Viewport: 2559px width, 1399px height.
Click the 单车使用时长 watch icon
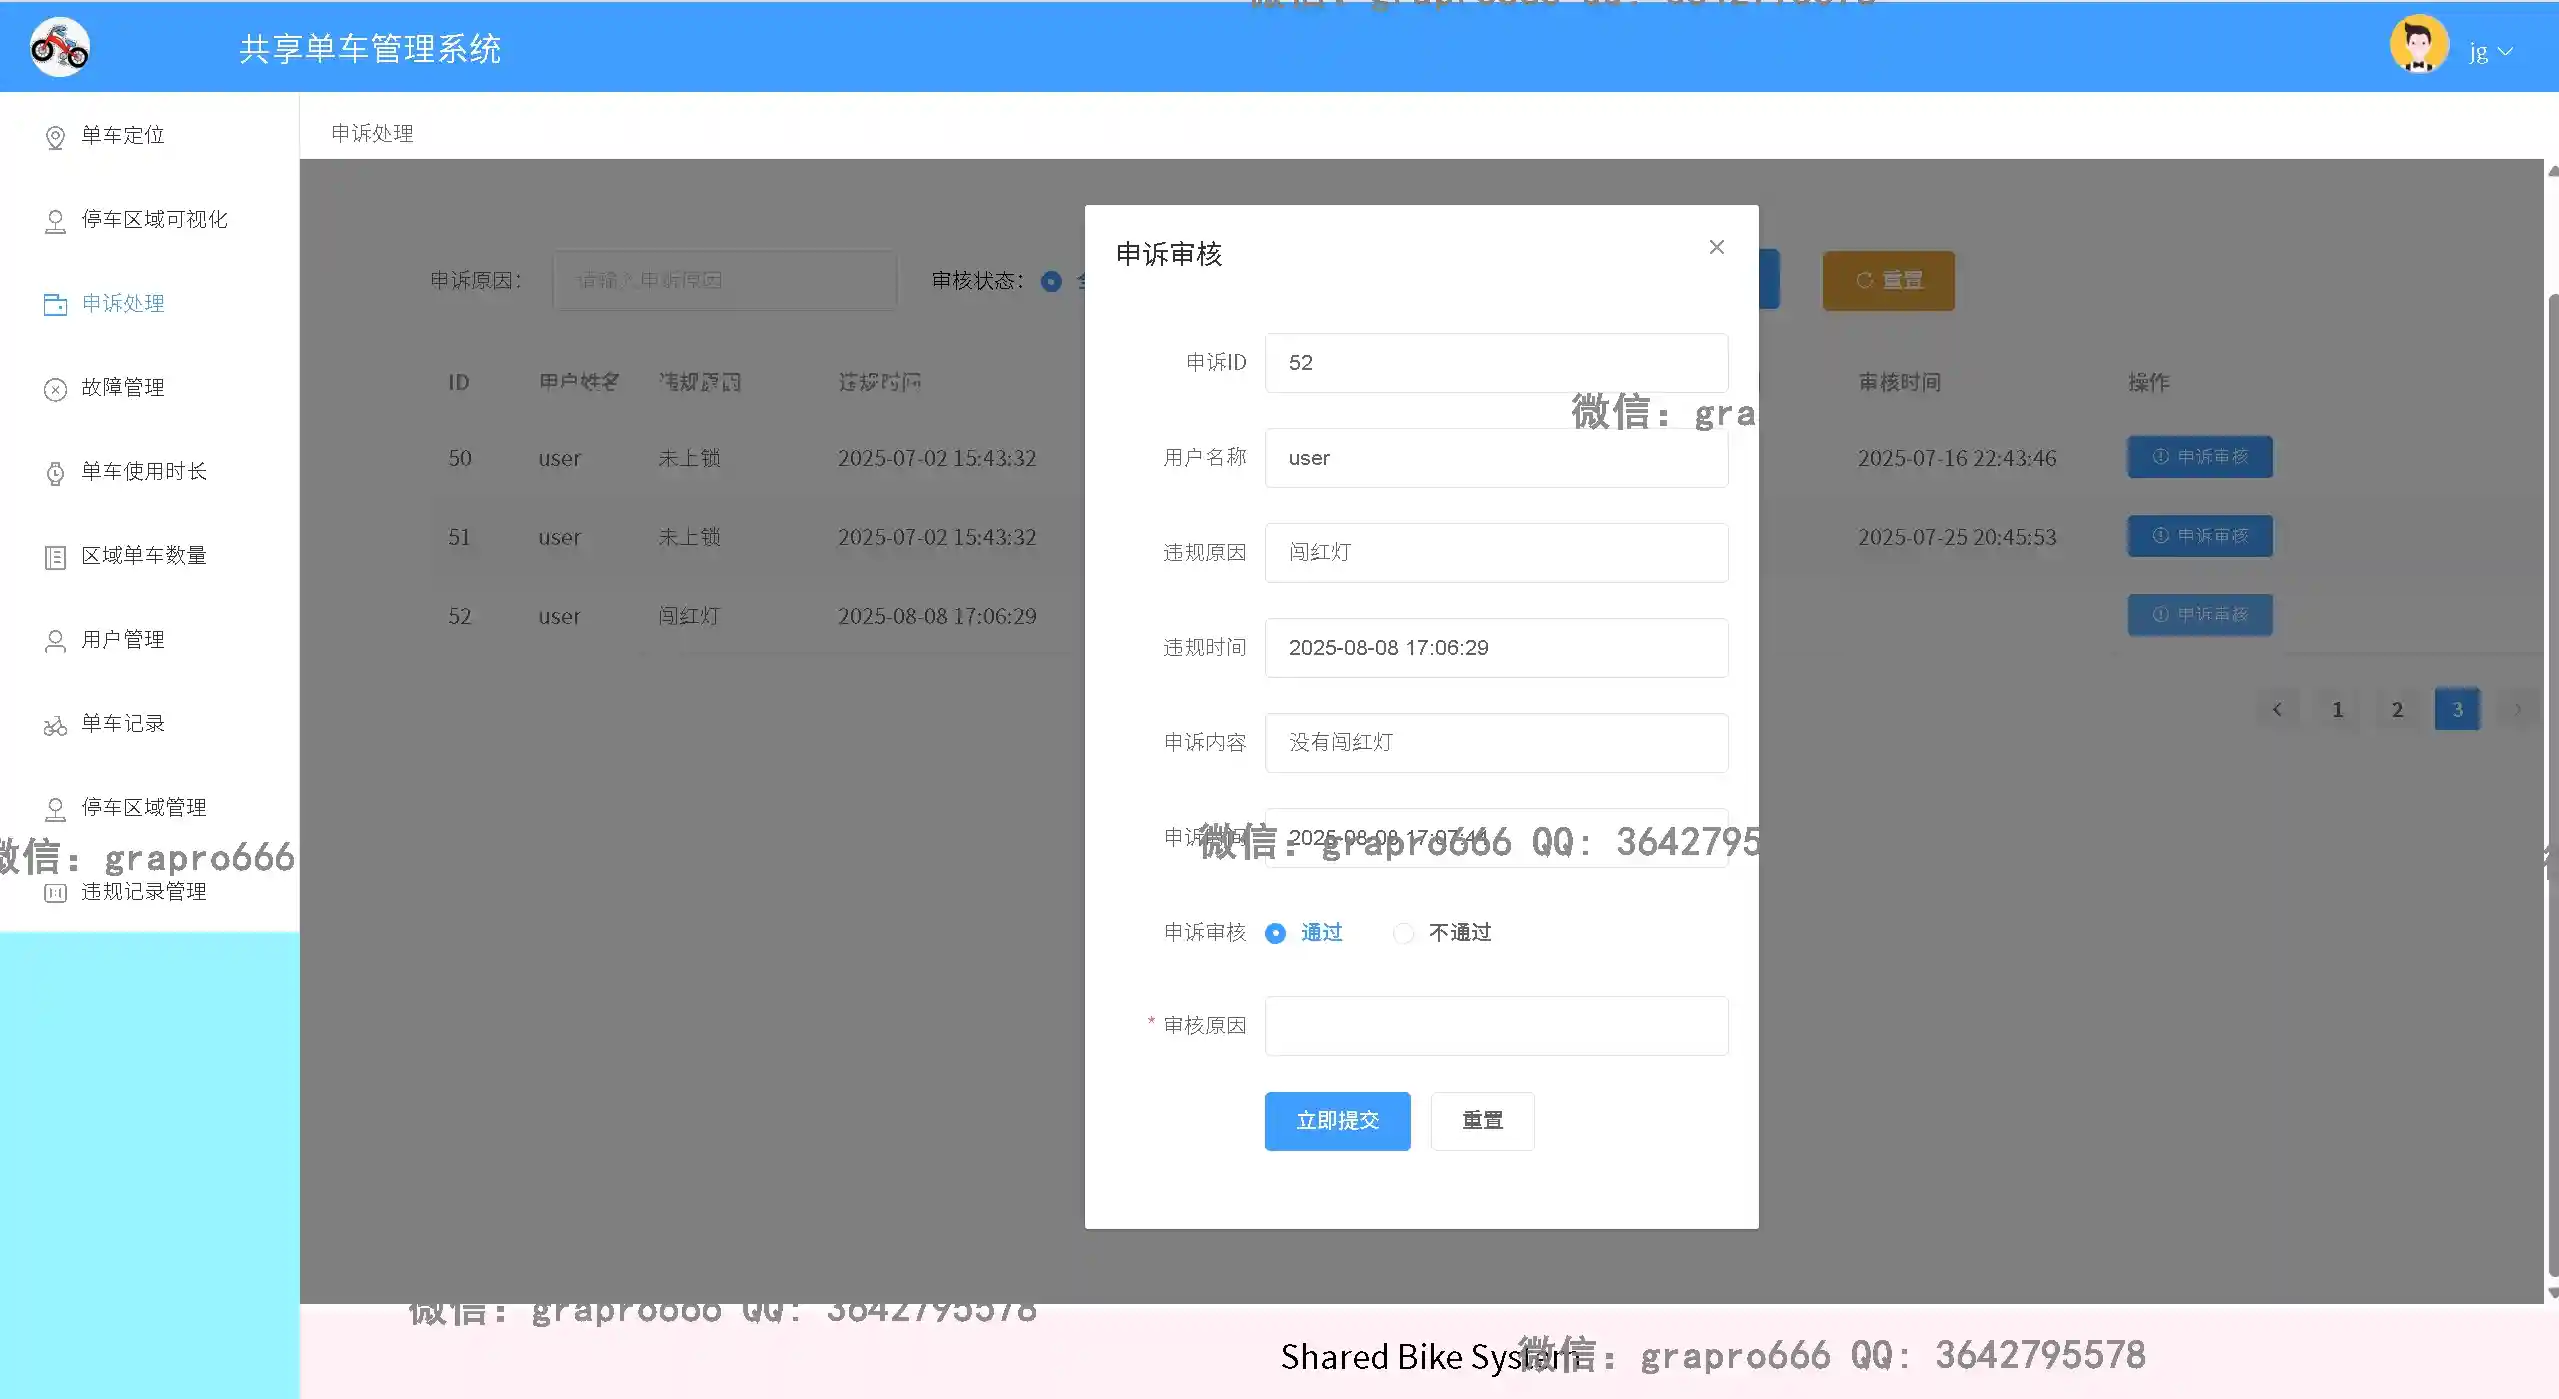(55, 473)
